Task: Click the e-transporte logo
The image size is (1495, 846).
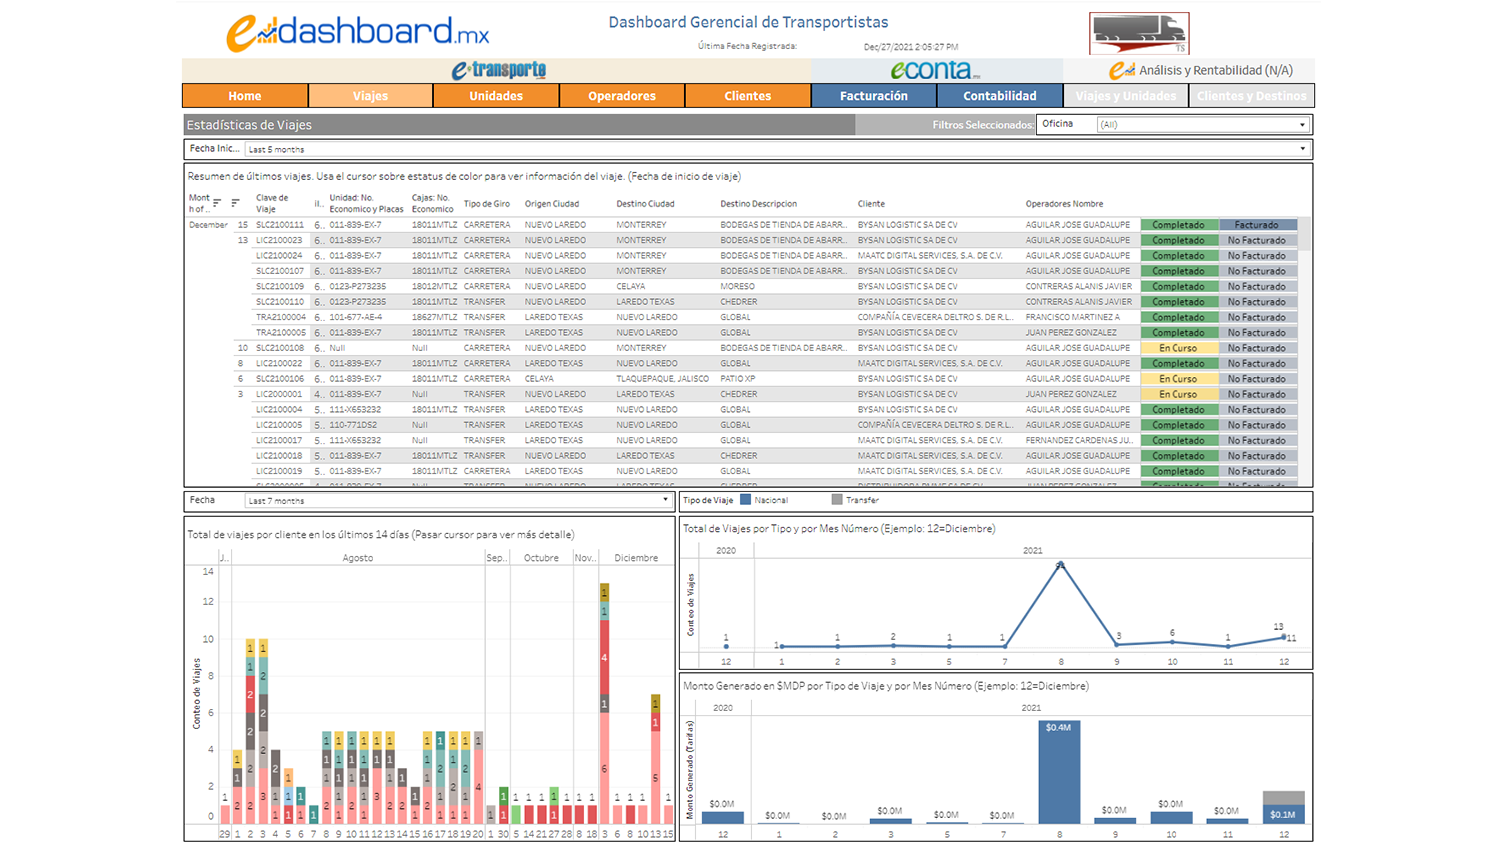Action: pyautogui.click(x=497, y=71)
